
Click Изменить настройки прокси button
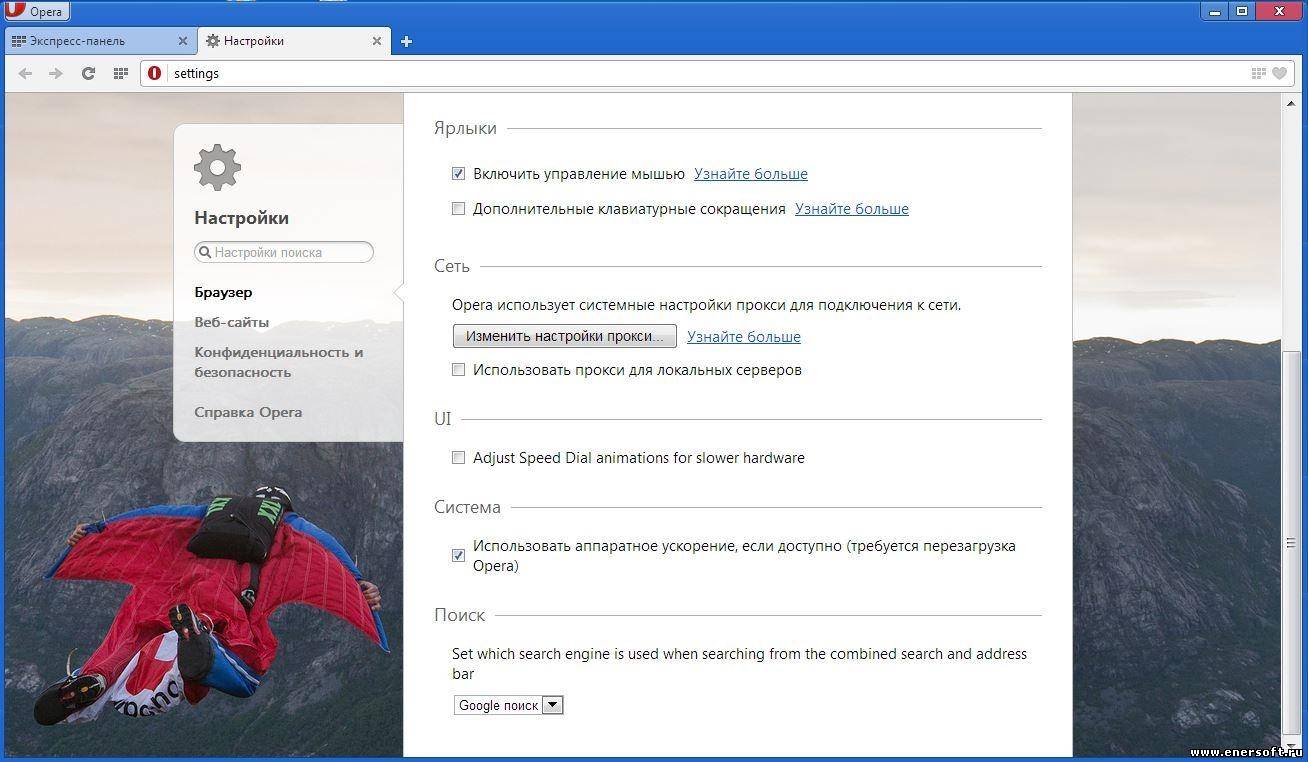coord(565,336)
